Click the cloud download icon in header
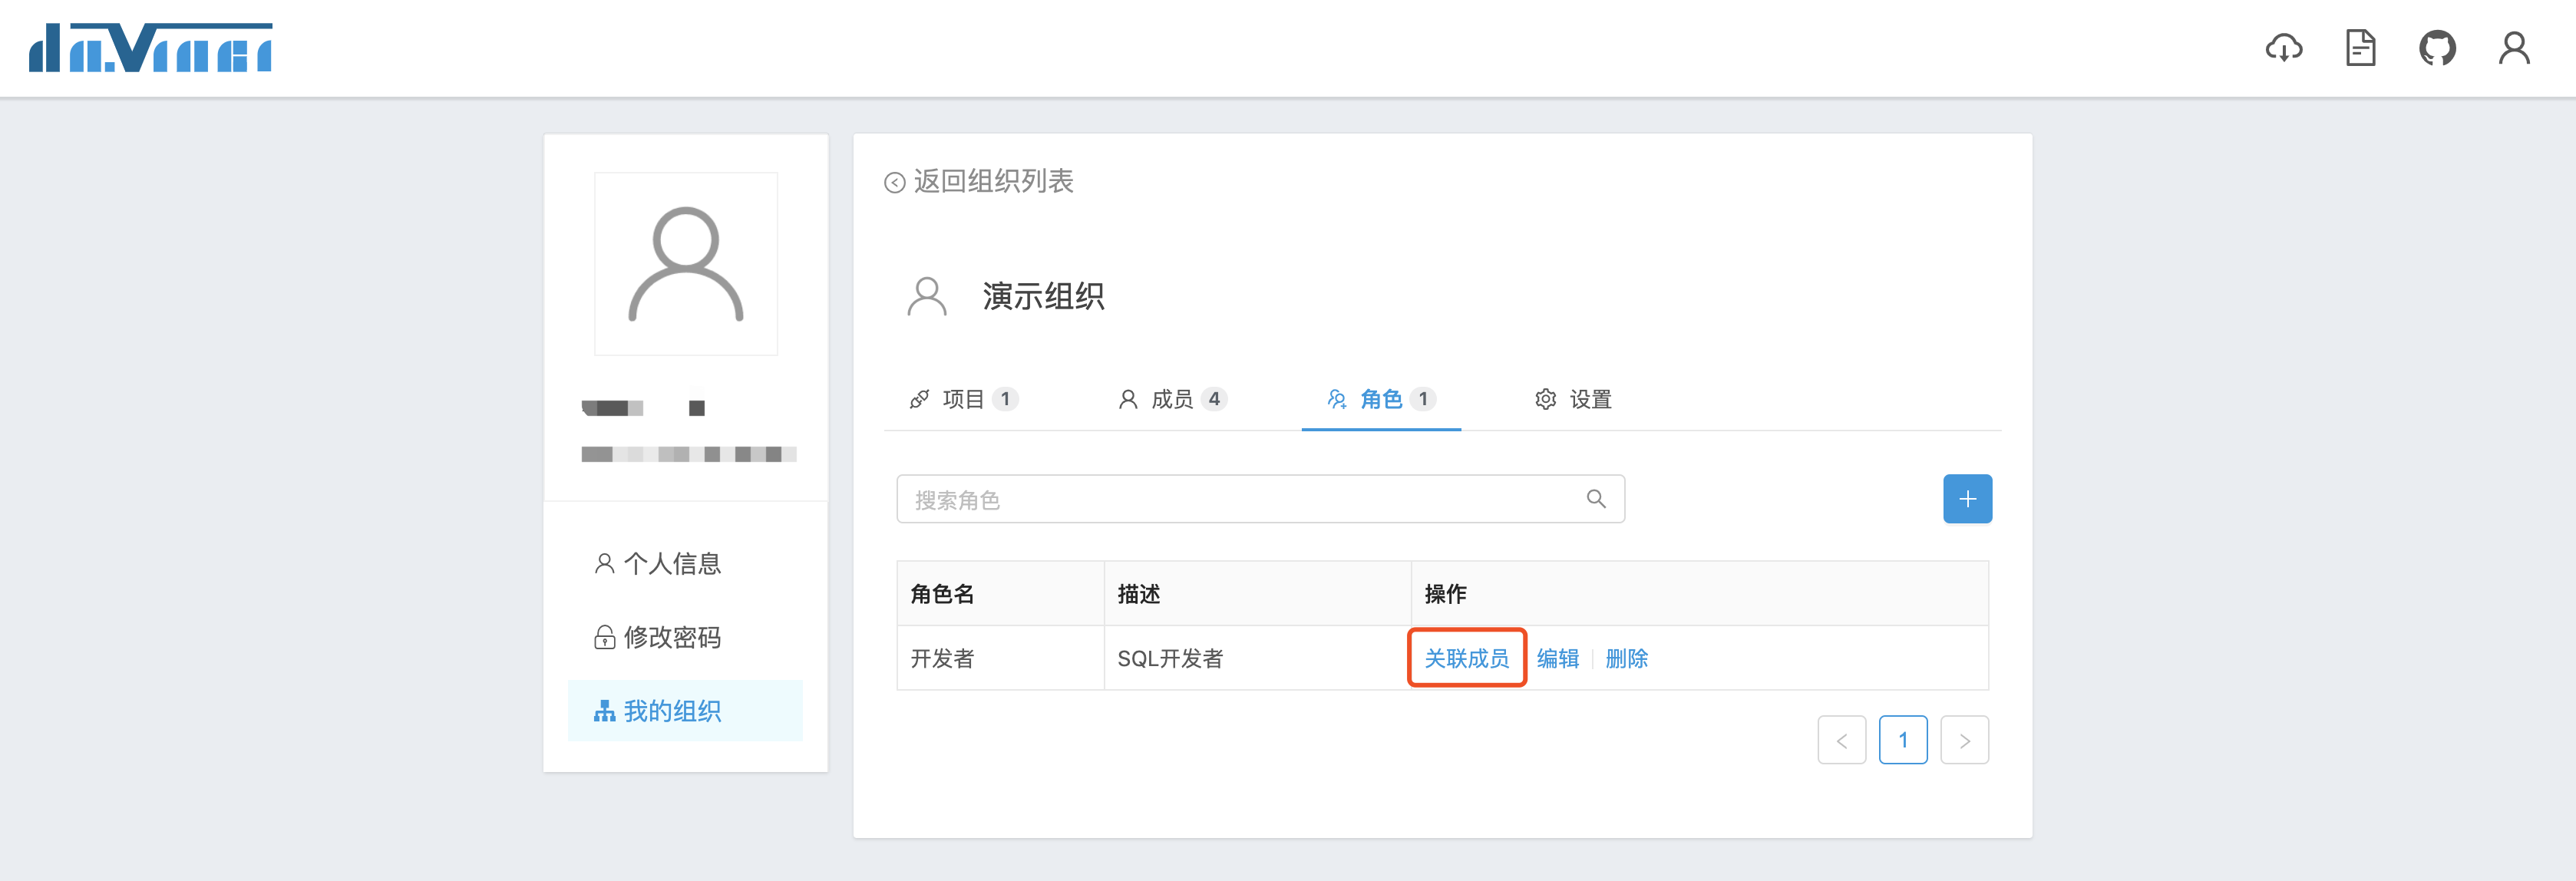Viewport: 2576px width, 881px height. [2283, 48]
